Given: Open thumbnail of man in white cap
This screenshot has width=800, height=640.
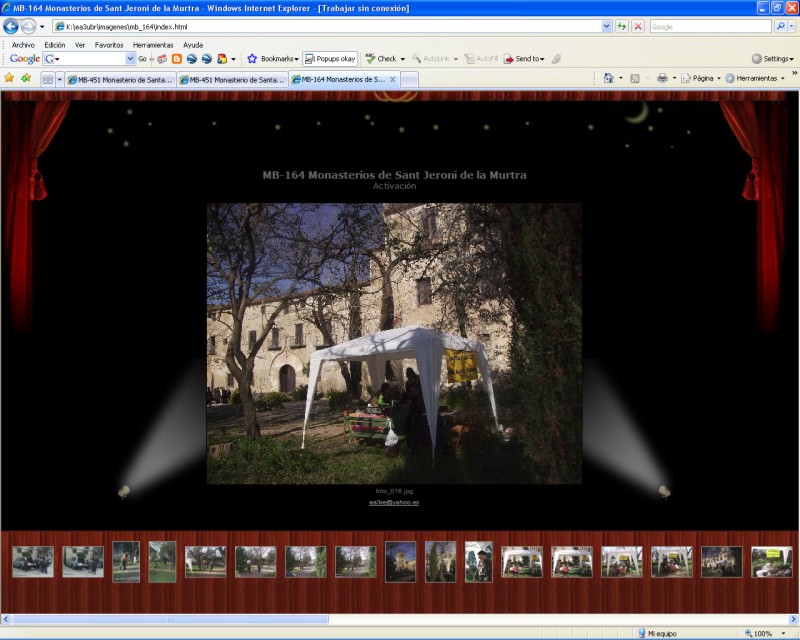Looking at the screenshot, I should (479, 562).
